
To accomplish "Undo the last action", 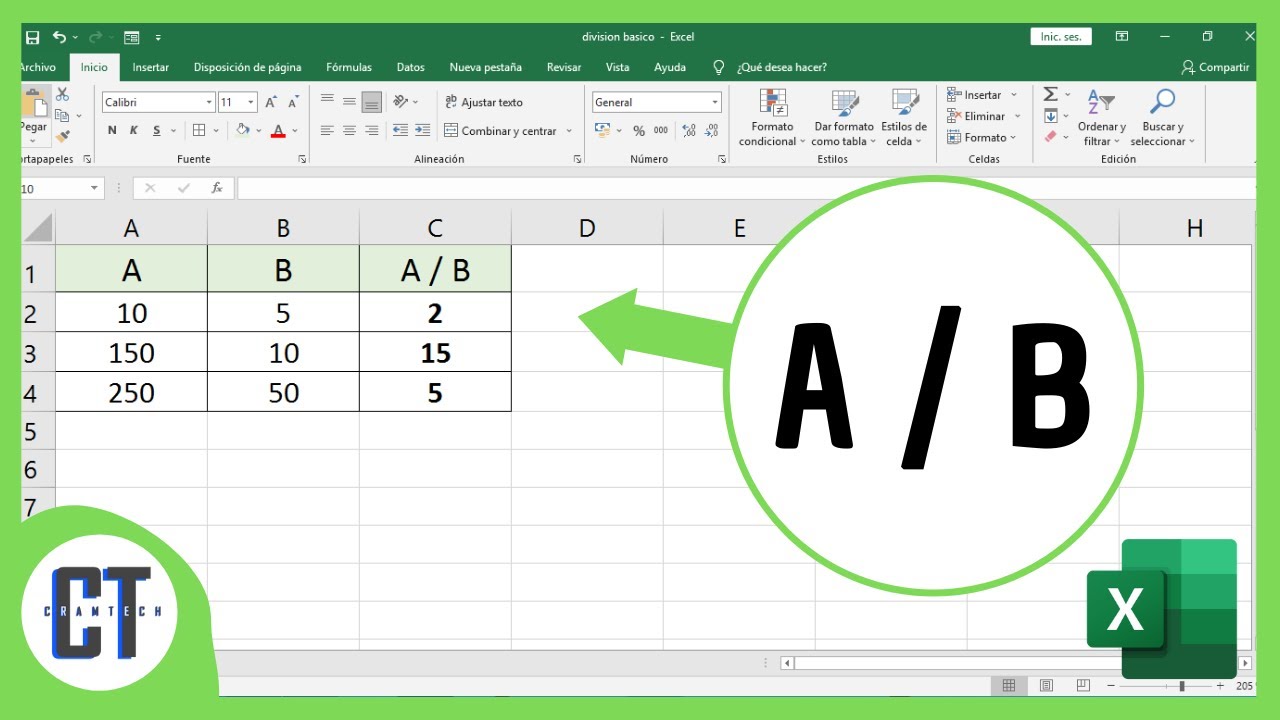I will pyautogui.click(x=59, y=37).
